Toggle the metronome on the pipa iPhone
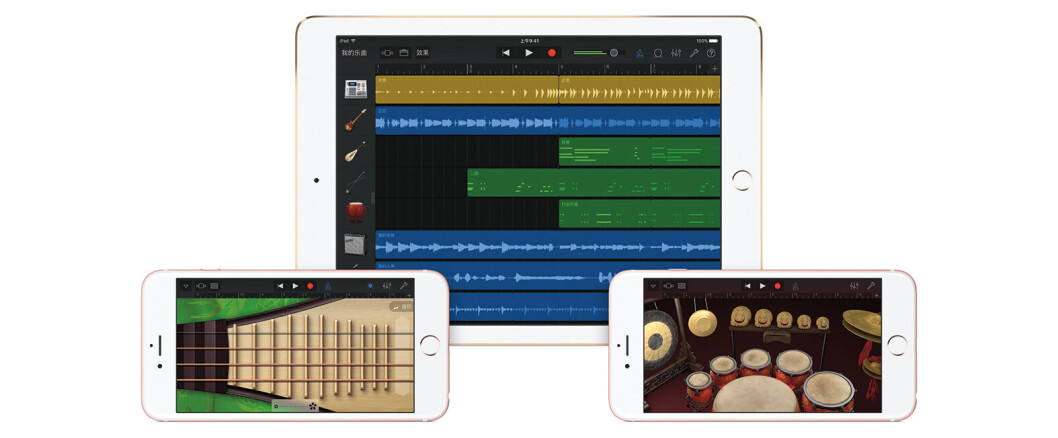This screenshot has width=1058, height=438. coord(328,286)
